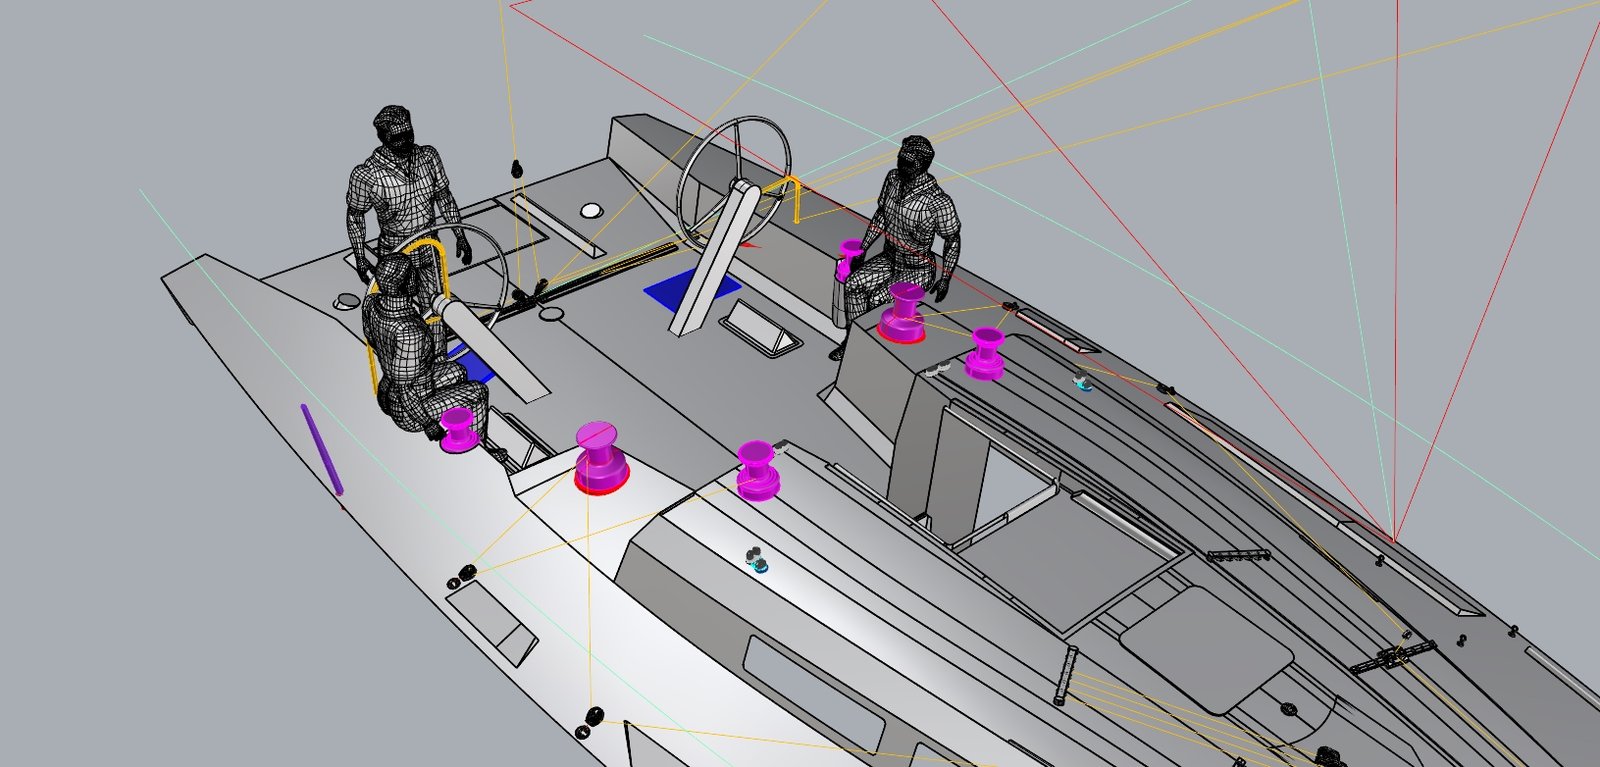This screenshot has width=1600, height=767.
Task: Click the yellow grab rail beside right wheel
Action: point(795,198)
